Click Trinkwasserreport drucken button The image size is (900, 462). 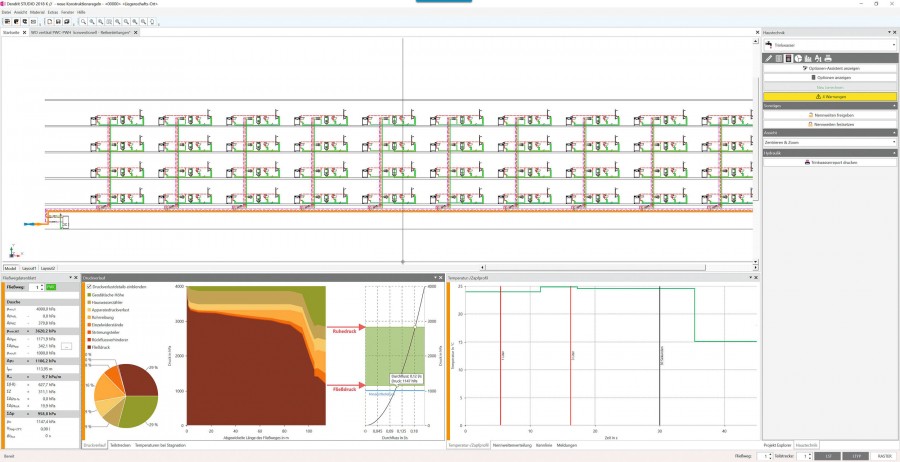(830, 162)
